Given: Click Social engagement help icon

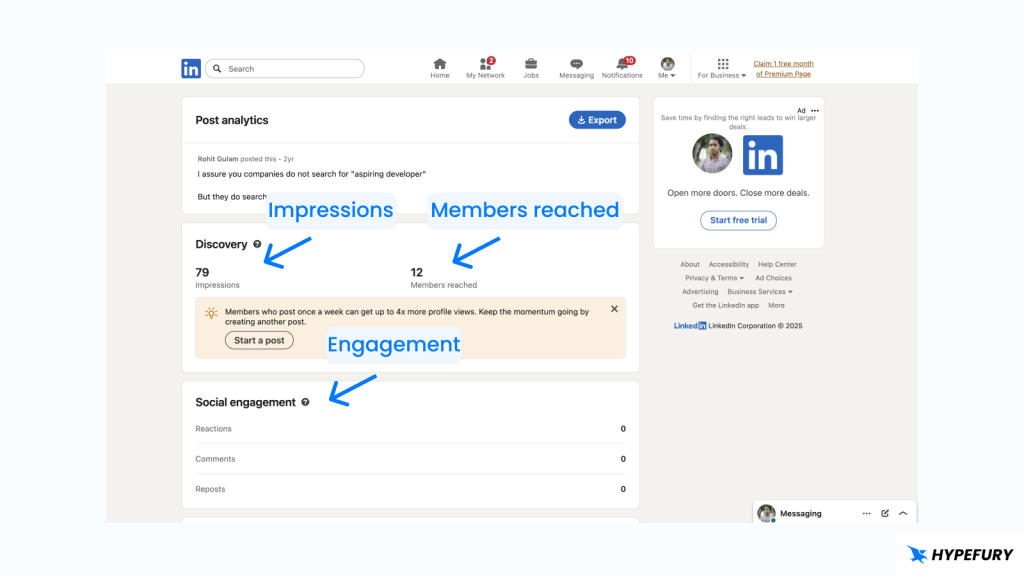Looking at the screenshot, I should tap(305, 402).
